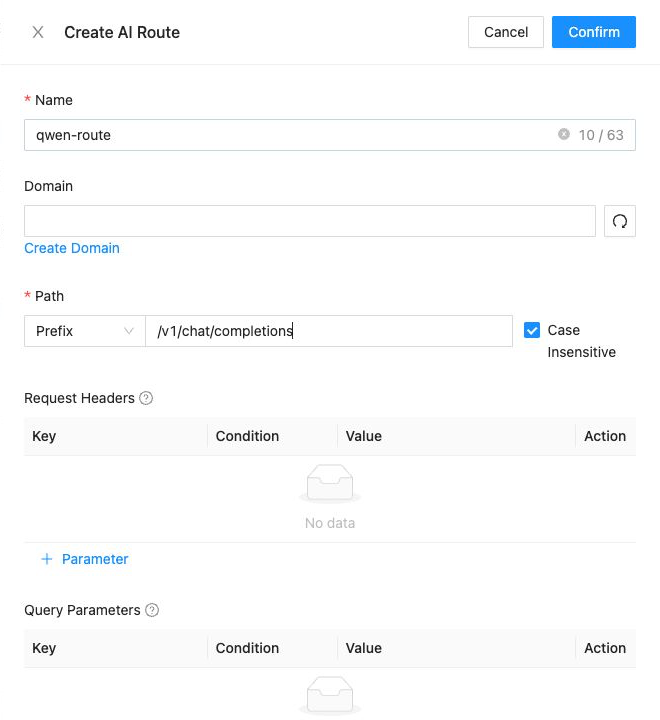Viewport: 660px width, 720px height.
Task: Follow the Create Domain link
Action: [x=72, y=248]
